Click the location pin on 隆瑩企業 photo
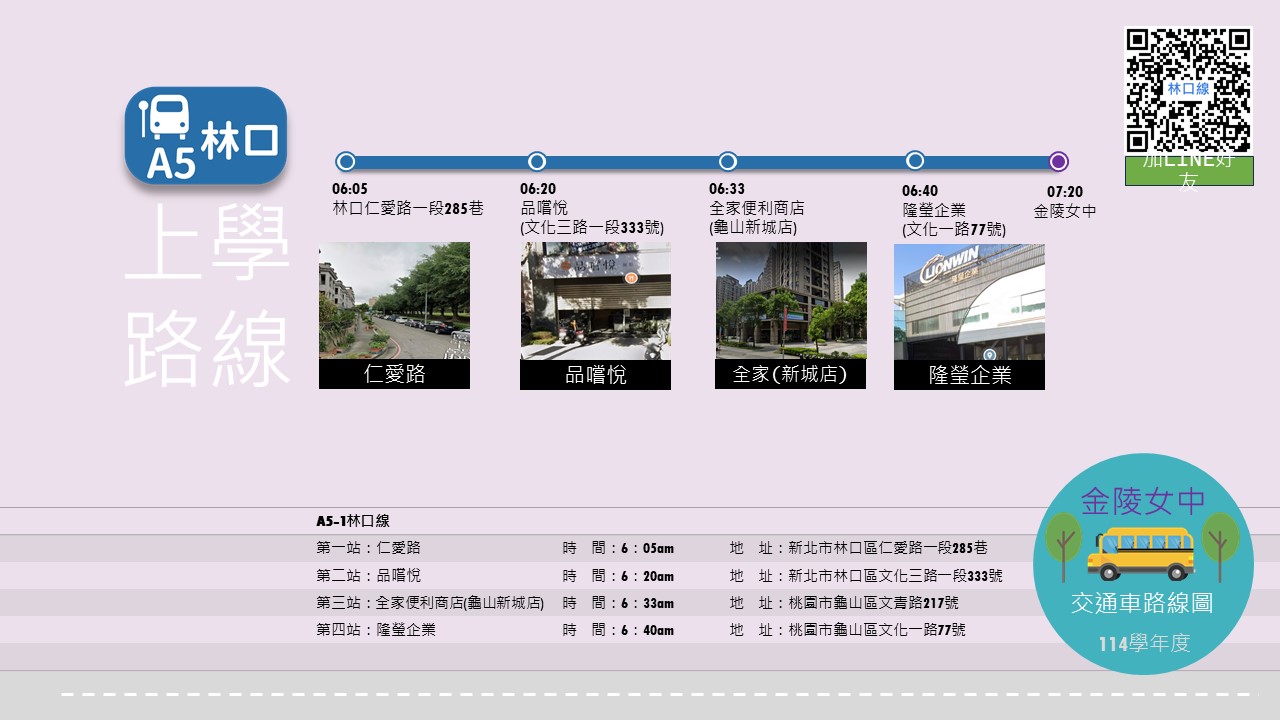The image size is (1280, 720). (x=991, y=352)
